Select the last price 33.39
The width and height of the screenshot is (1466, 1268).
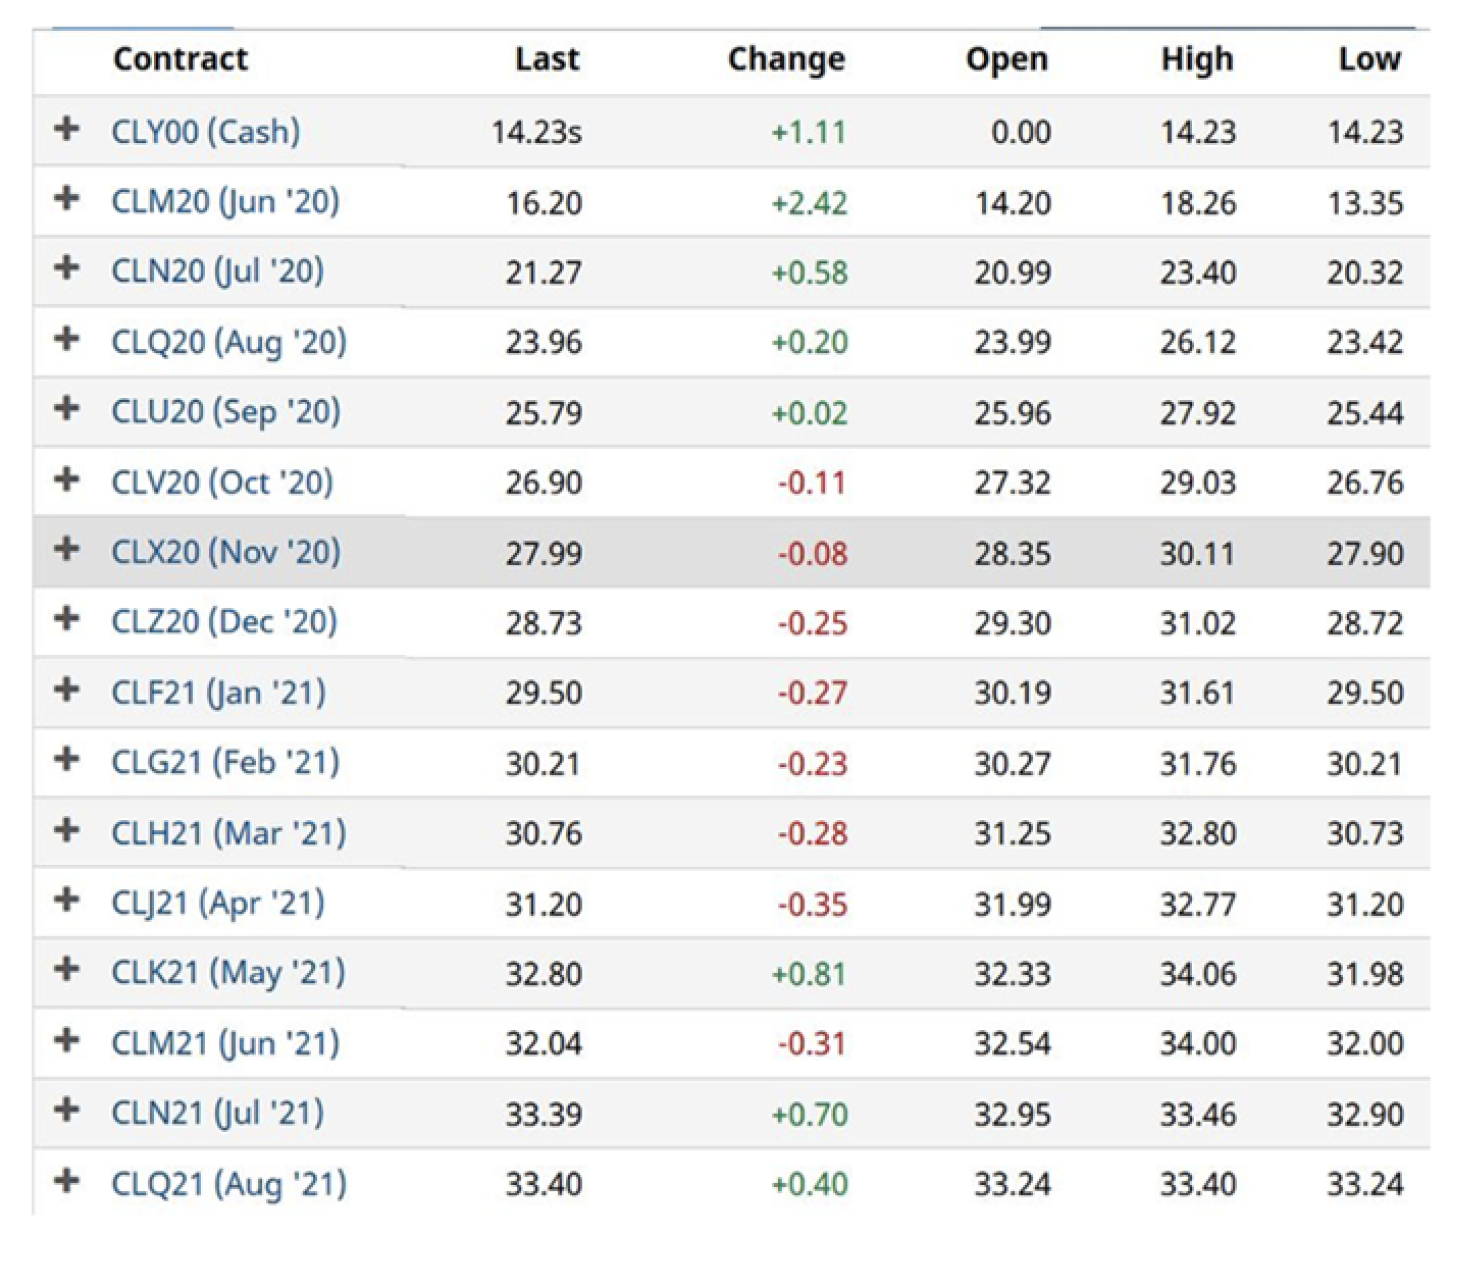click(x=543, y=1114)
